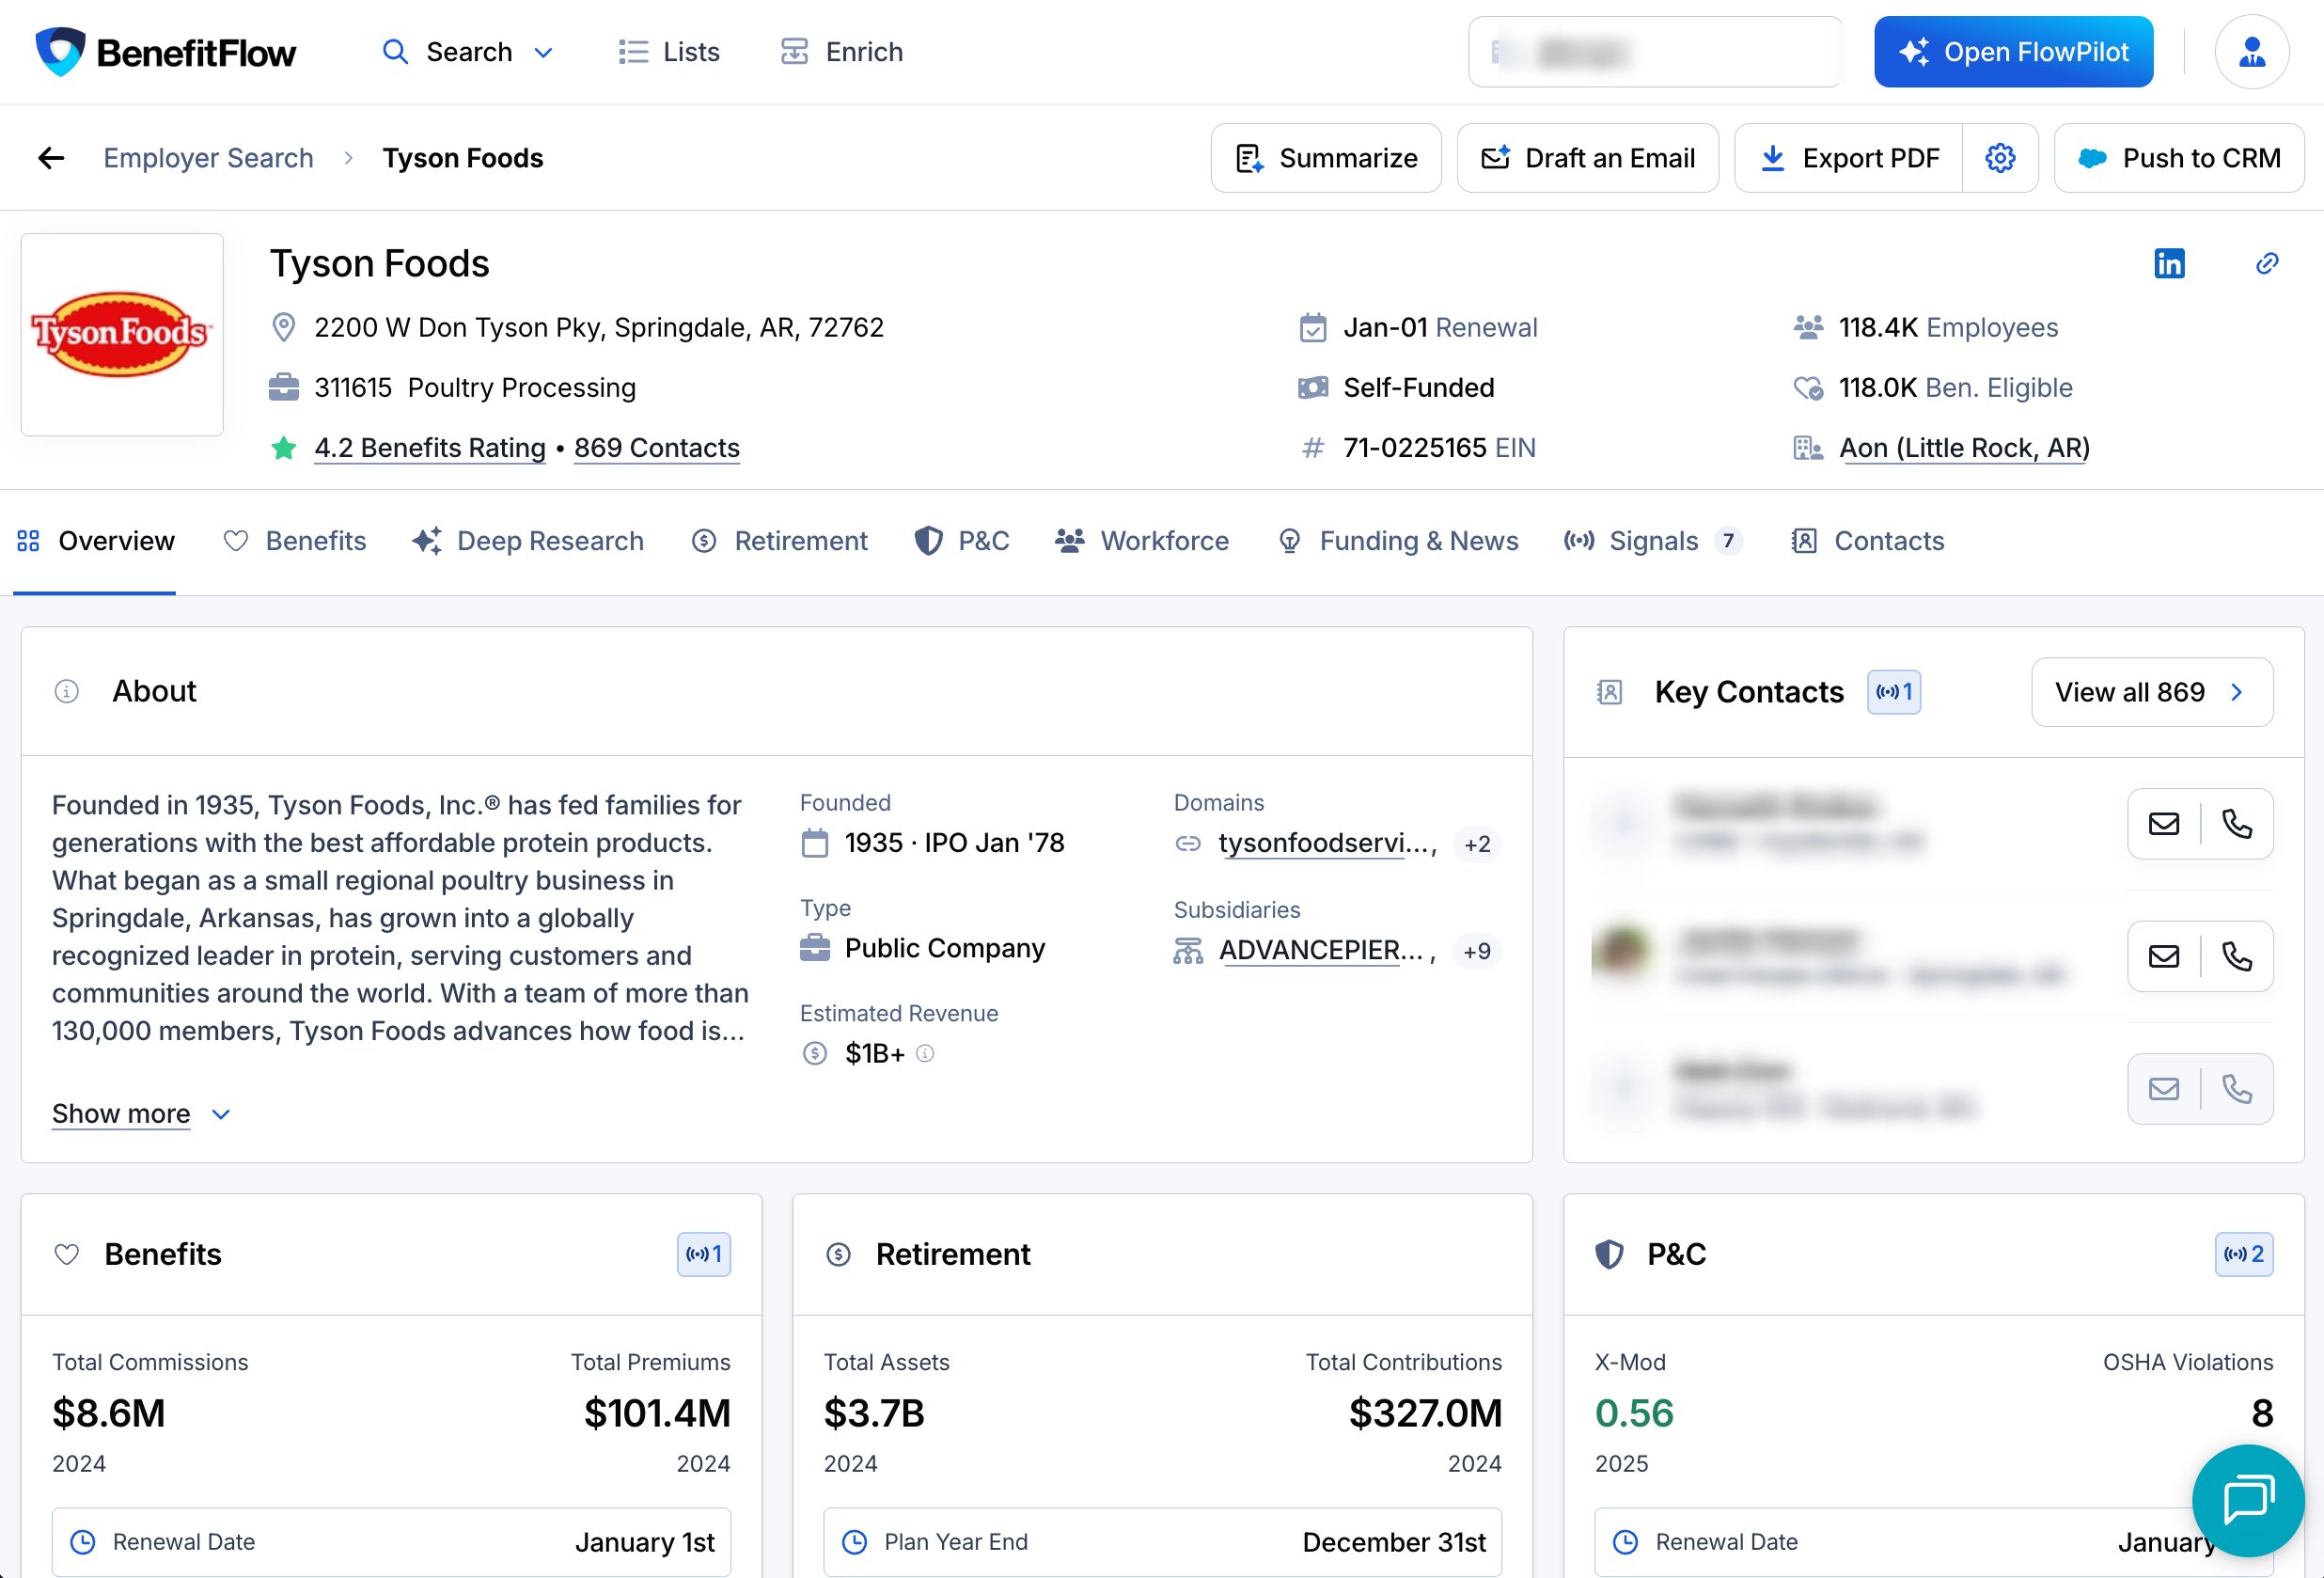Click the P&C Renewal Date clock icon
Viewport: 2324px width, 1578px height.
pos(1626,1542)
